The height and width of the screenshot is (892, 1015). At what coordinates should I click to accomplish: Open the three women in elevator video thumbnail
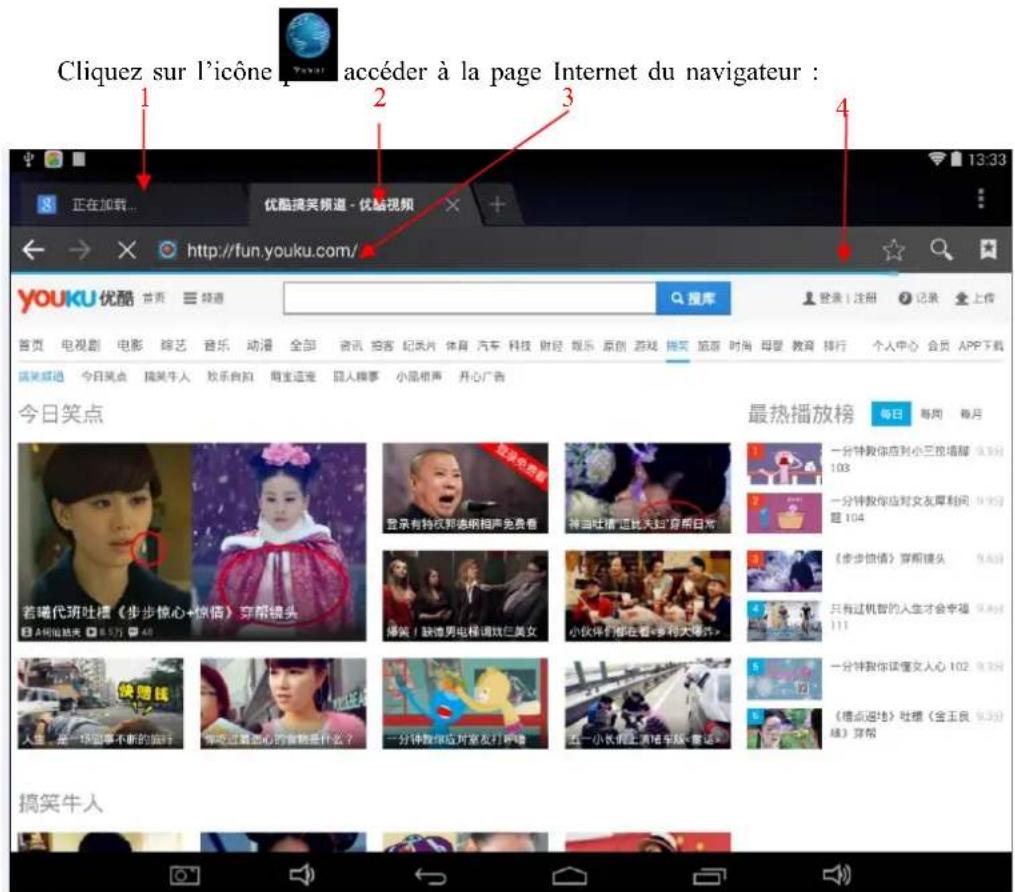click(x=465, y=596)
